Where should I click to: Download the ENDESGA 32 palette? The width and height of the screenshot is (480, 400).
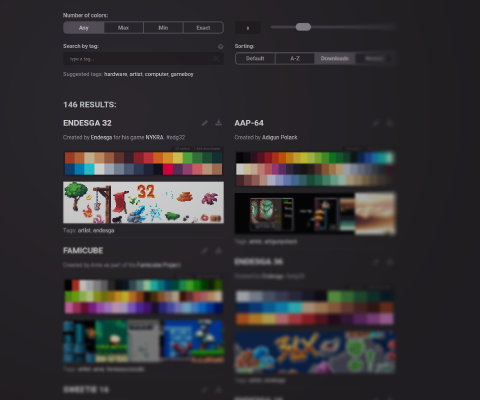click(218, 123)
